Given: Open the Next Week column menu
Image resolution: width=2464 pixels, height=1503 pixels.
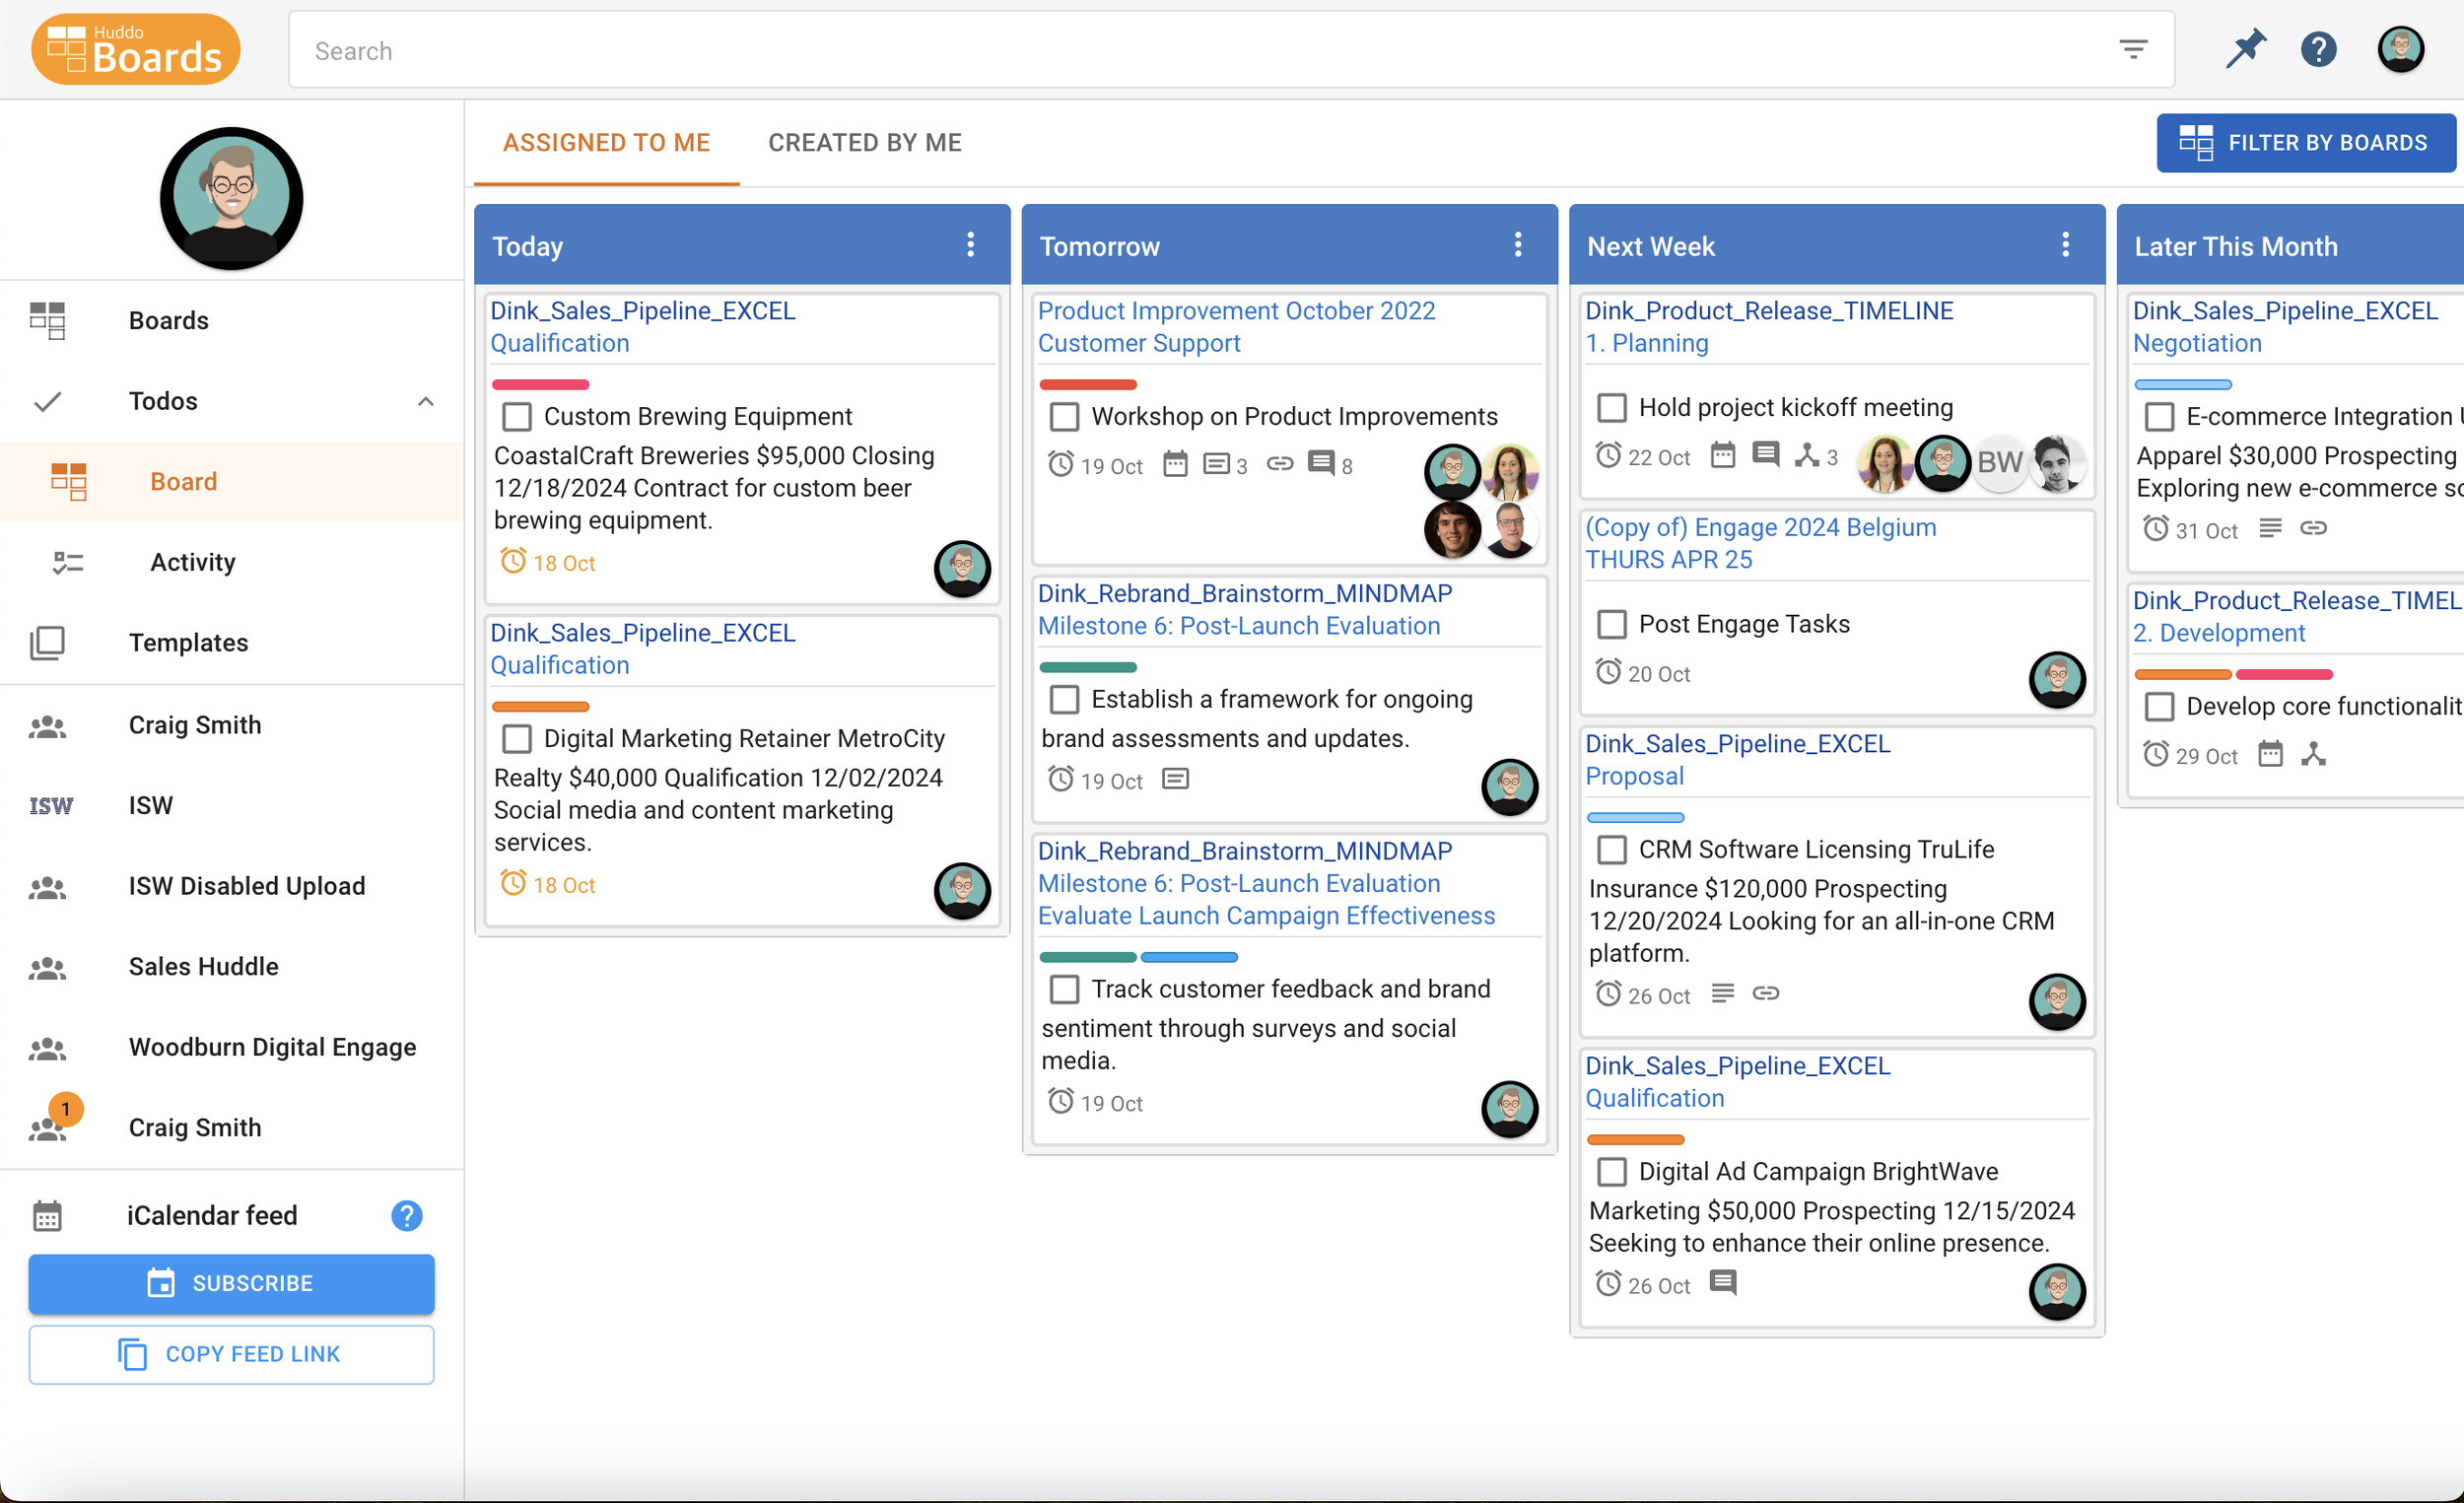Looking at the screenshot, I should [x=2065, y=245].
